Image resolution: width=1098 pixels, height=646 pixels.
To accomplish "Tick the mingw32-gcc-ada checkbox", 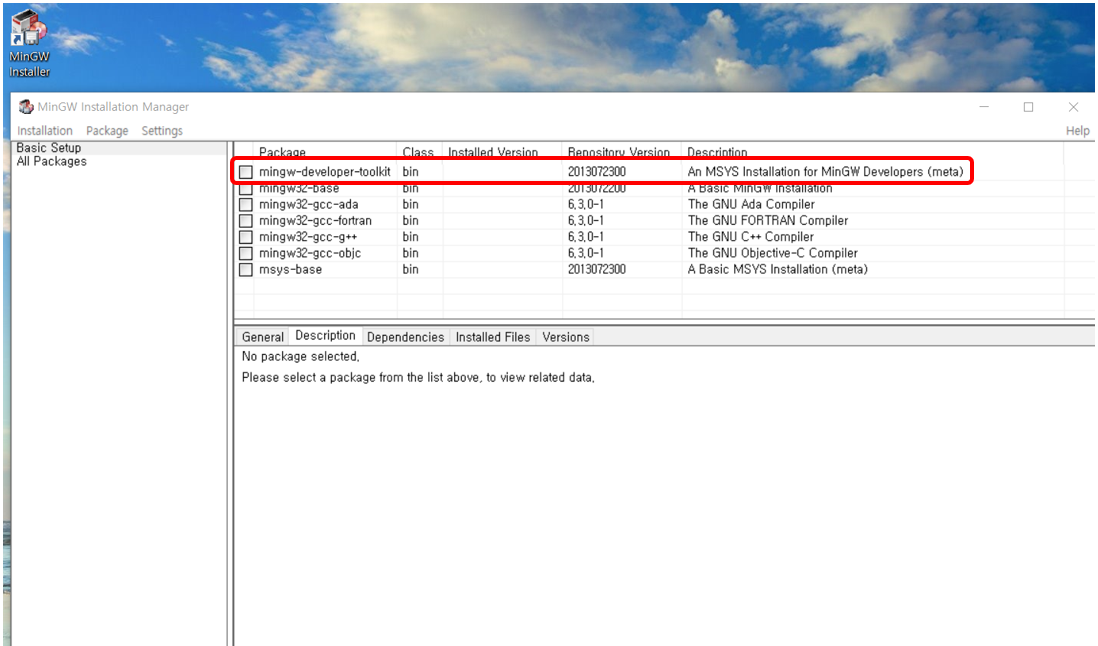I will coord(246,204).
